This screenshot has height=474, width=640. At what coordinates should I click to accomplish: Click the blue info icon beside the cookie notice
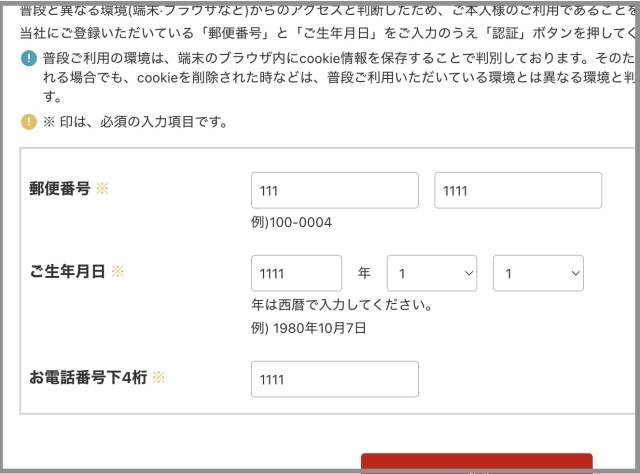pyautogui.click(x=28, y=59)
